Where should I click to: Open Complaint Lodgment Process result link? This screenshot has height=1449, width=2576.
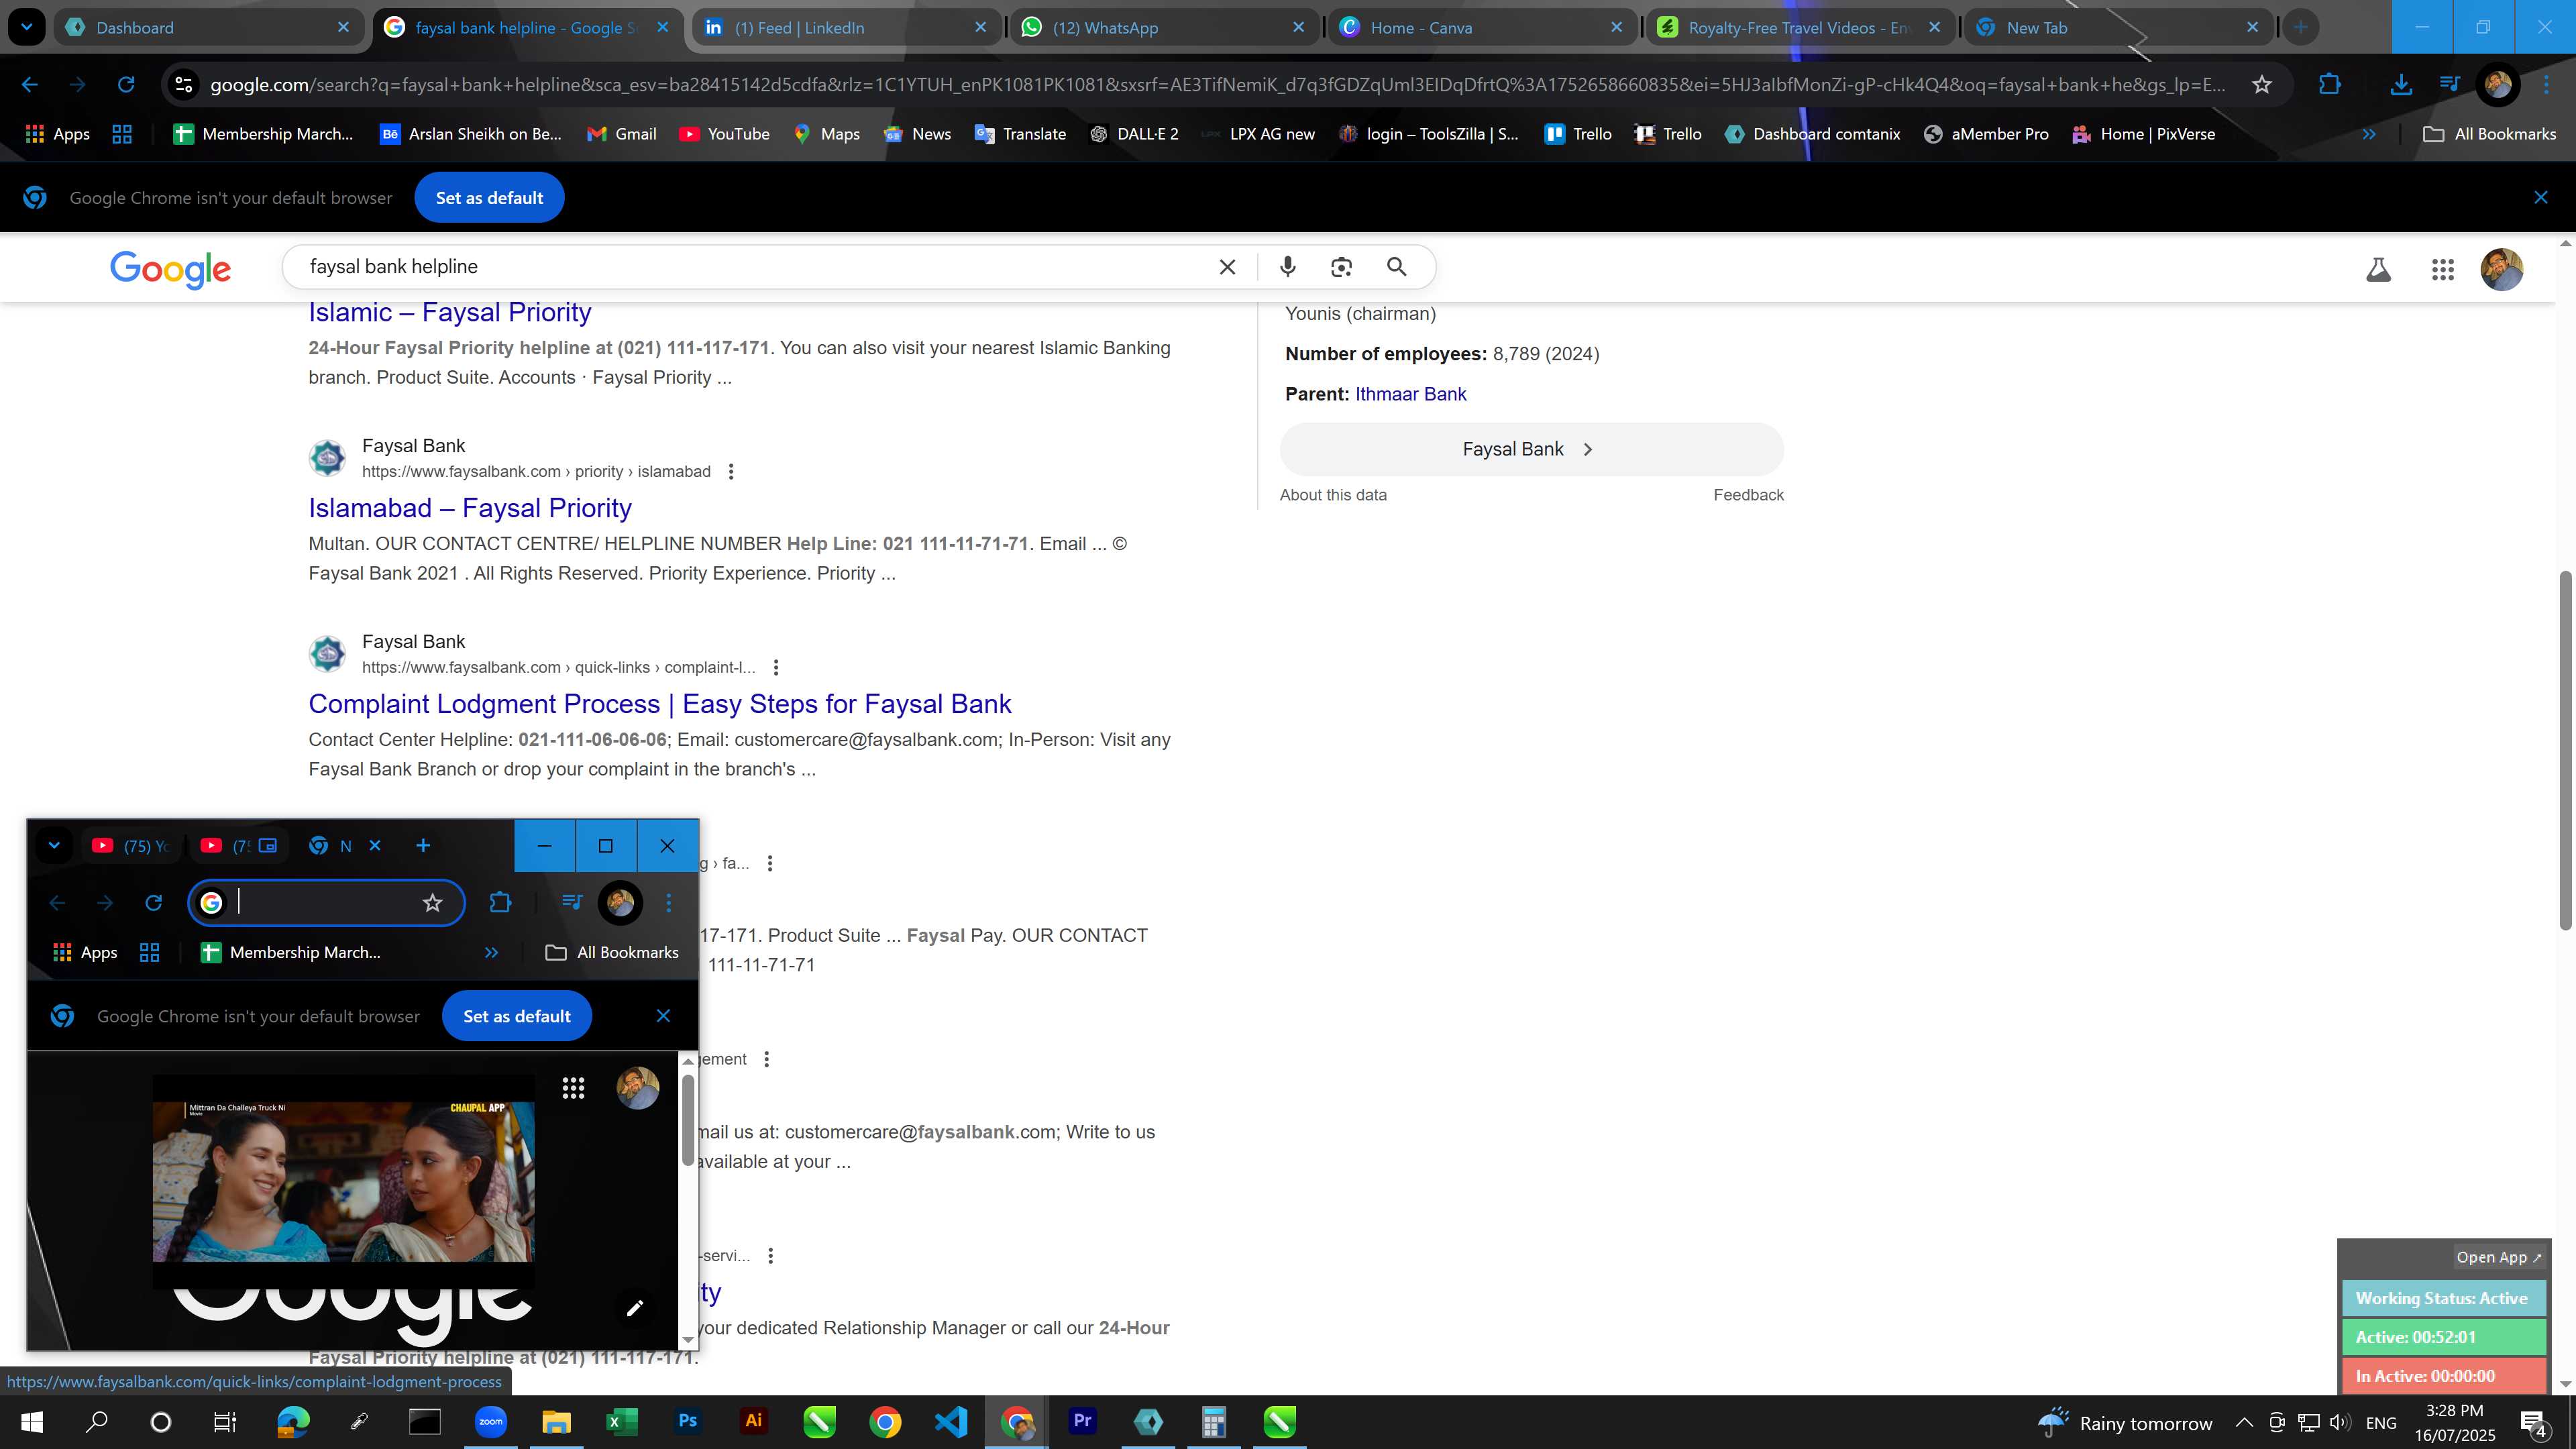[660, 704]
